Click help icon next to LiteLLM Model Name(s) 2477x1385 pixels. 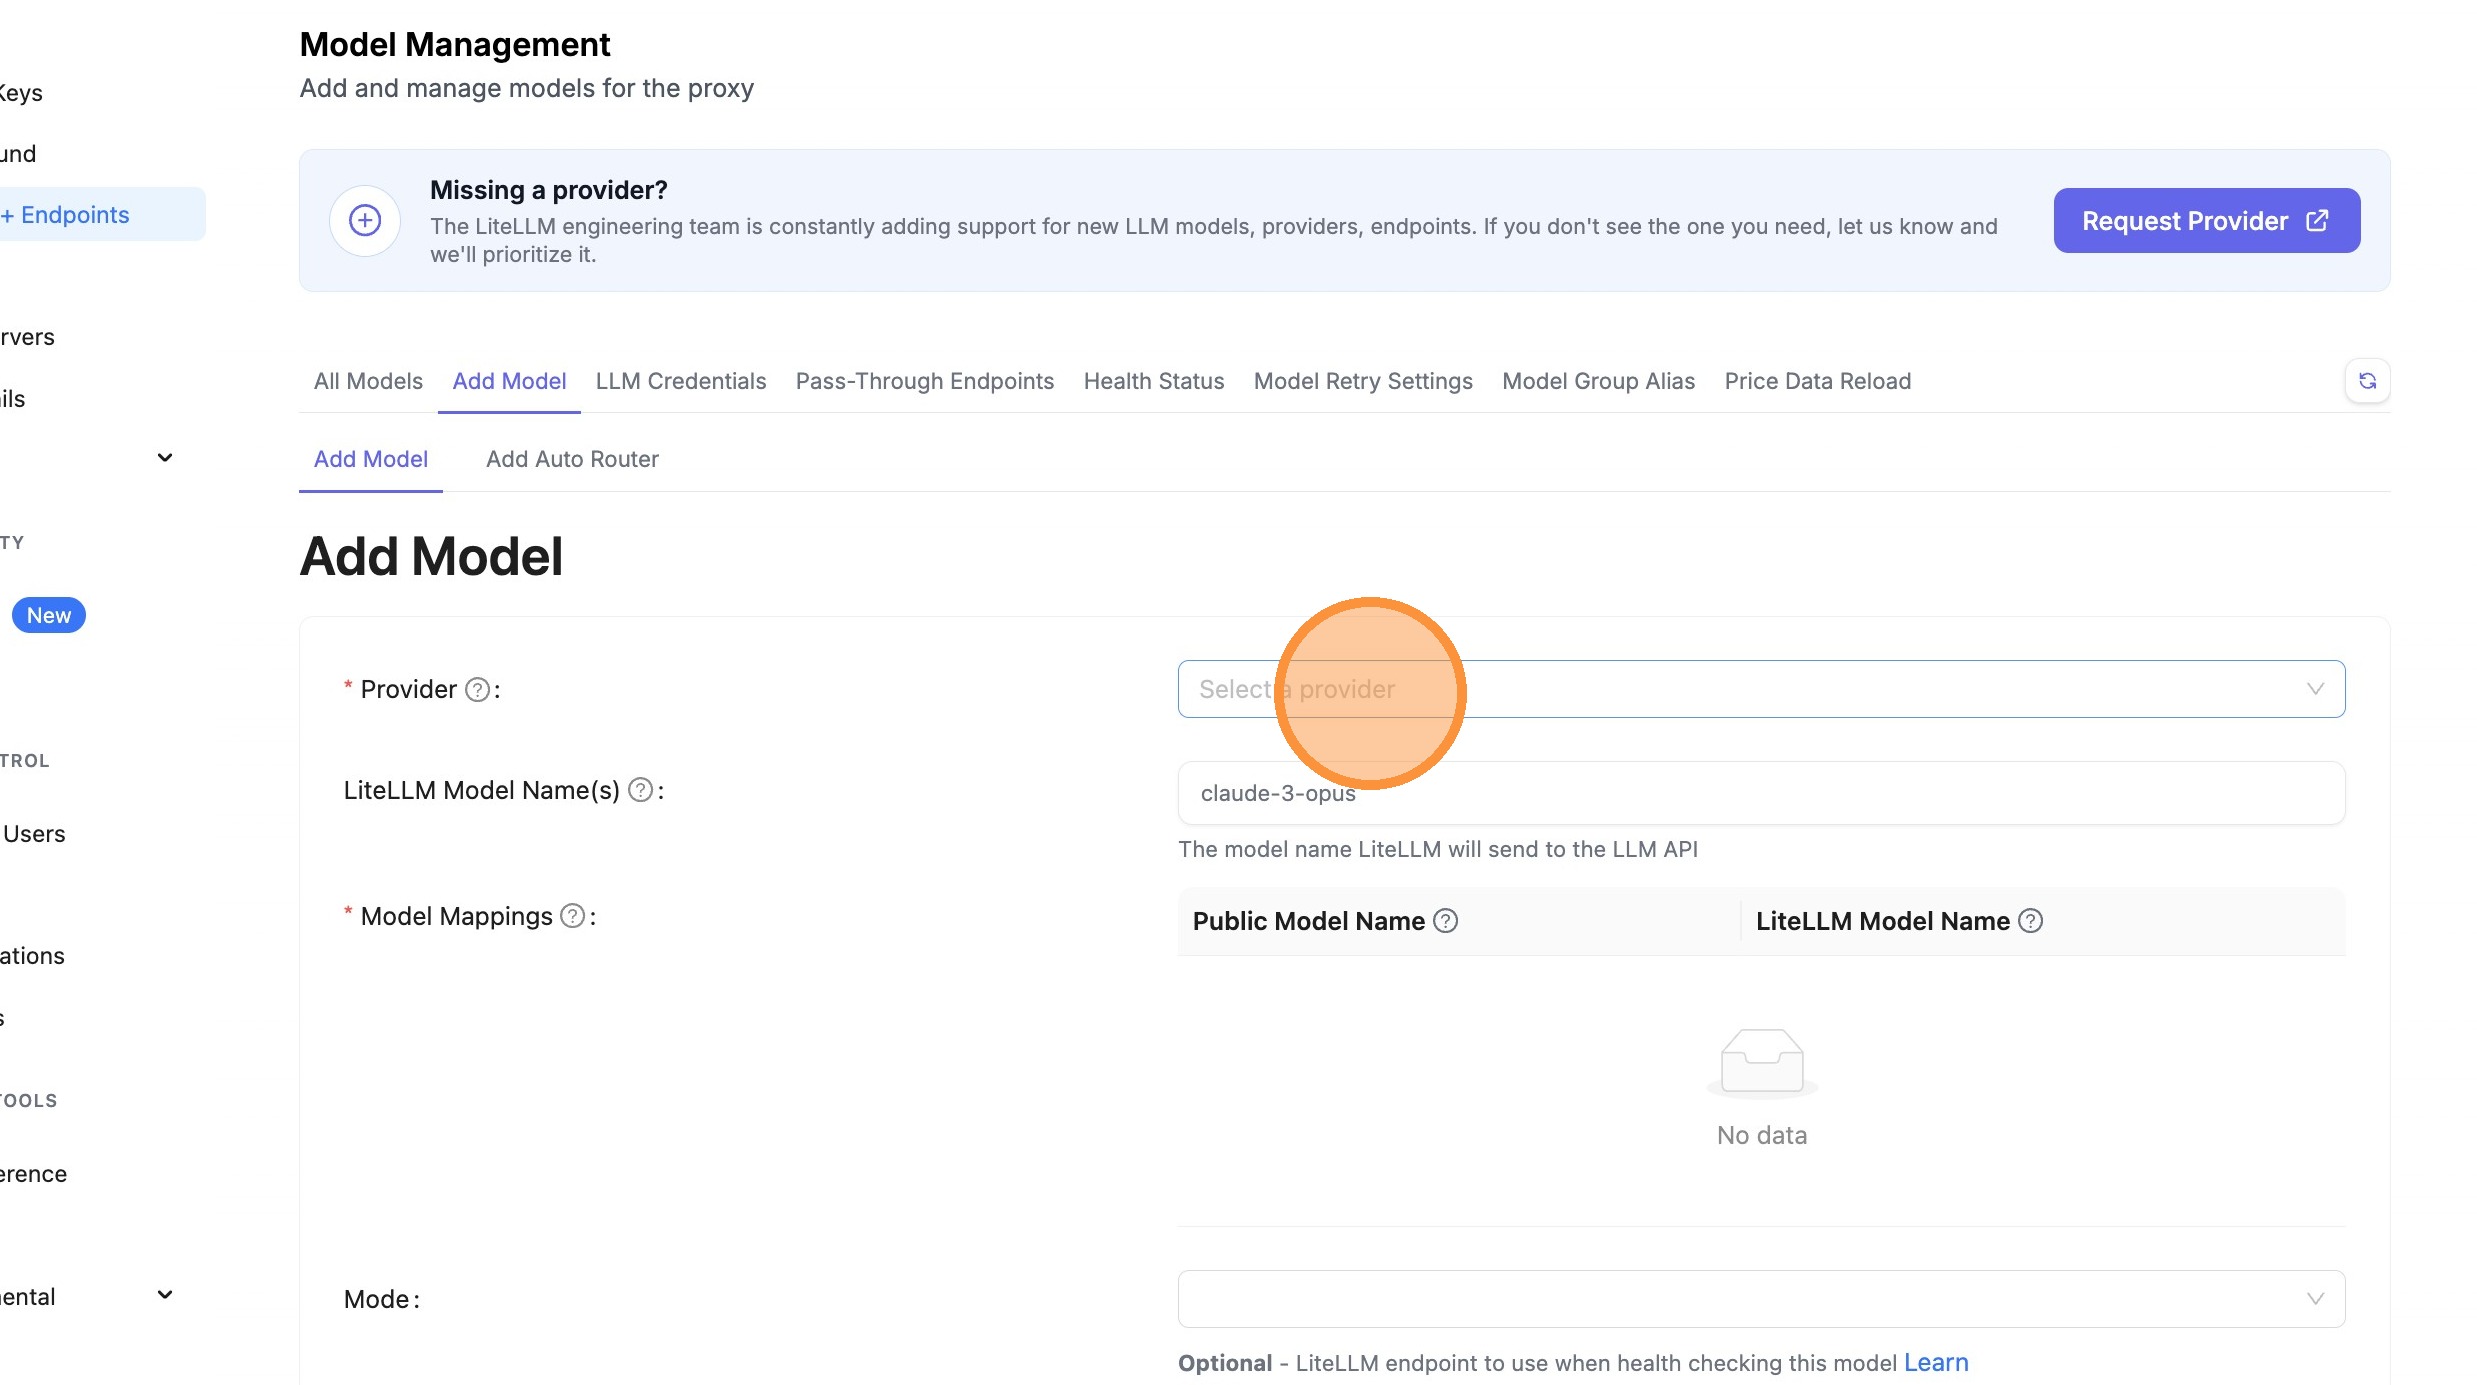tap(640, 791)
